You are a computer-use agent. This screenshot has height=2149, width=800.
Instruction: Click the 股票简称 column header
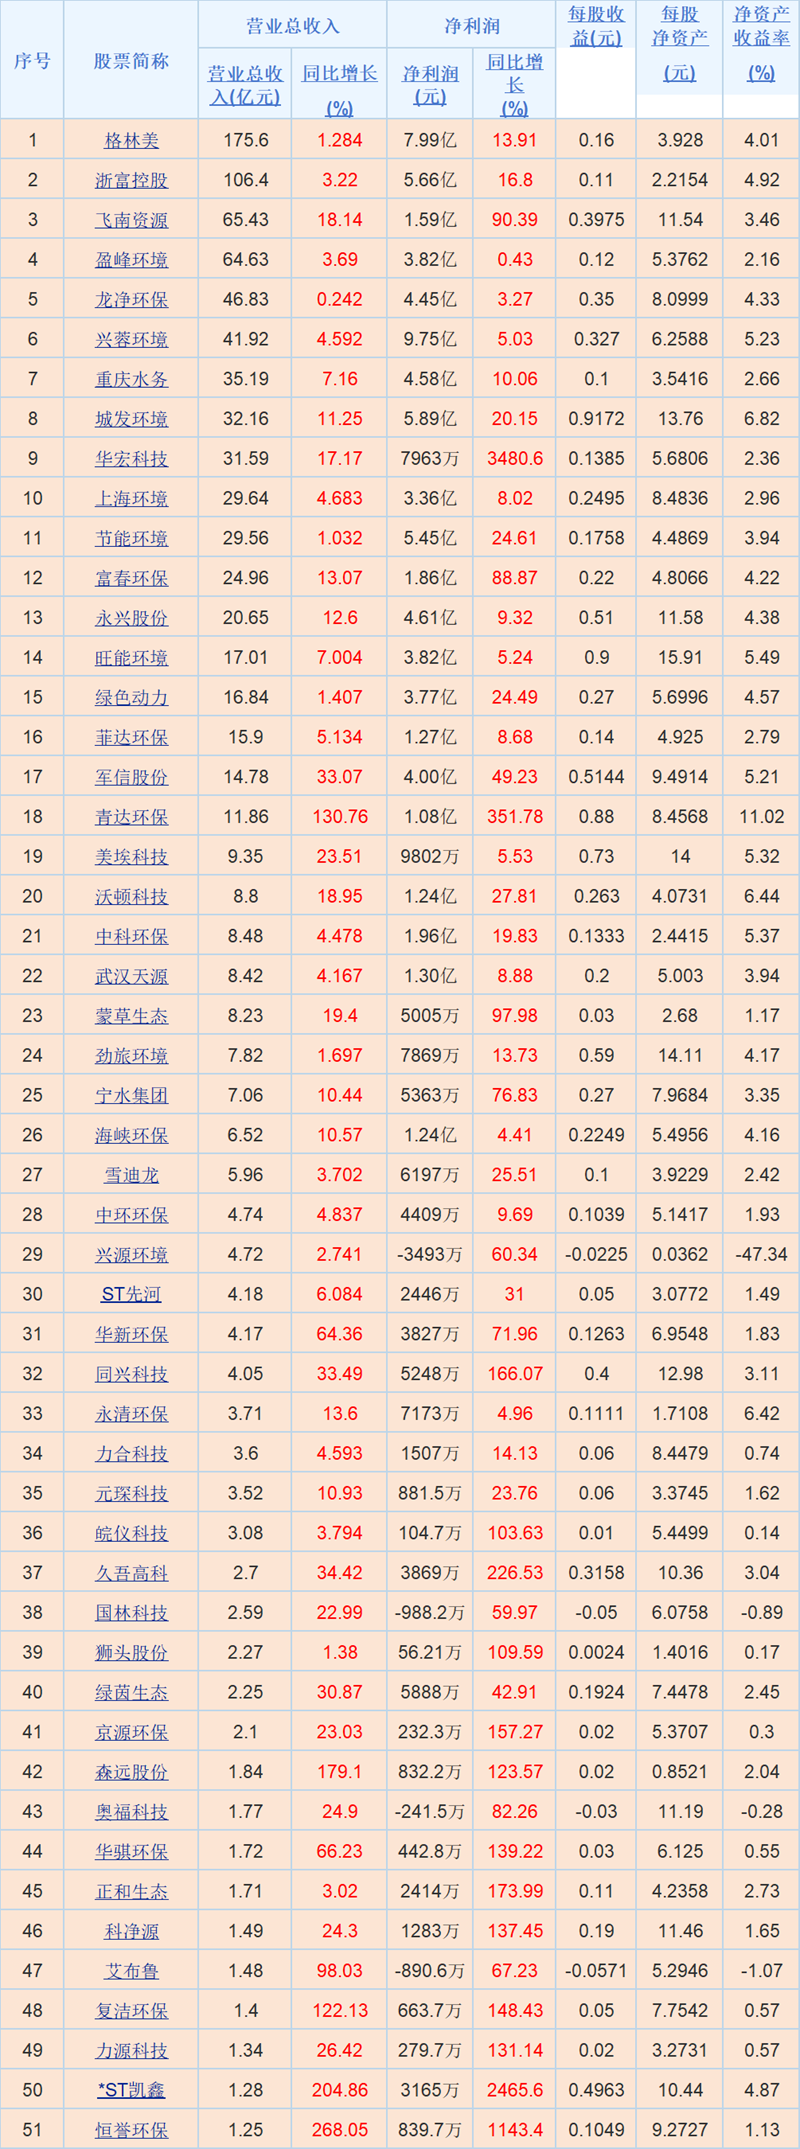131,61
